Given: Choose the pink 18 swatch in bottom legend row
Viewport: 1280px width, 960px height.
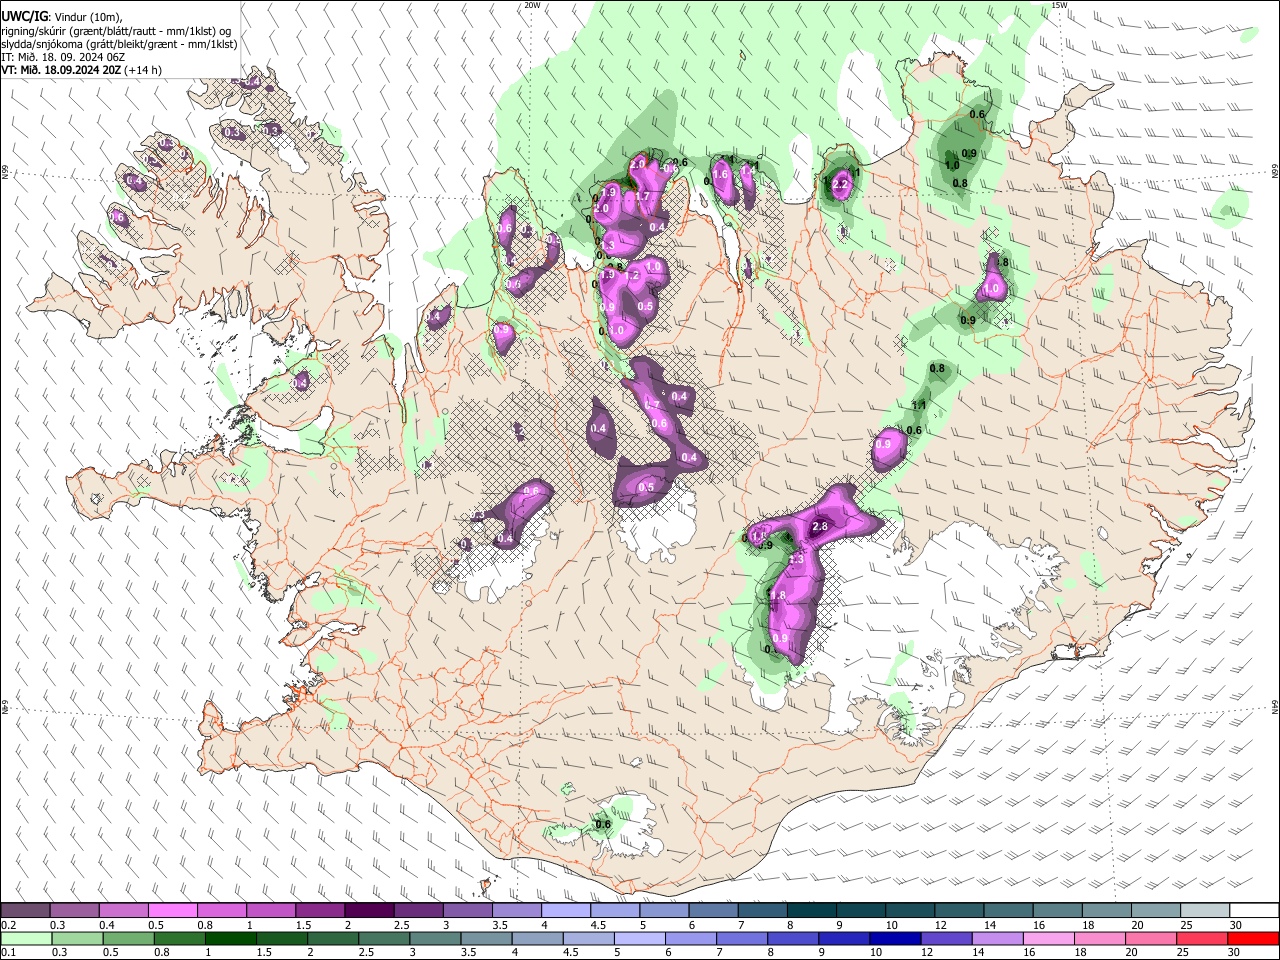Looking at the screenshot, I should coord(1099,938).
